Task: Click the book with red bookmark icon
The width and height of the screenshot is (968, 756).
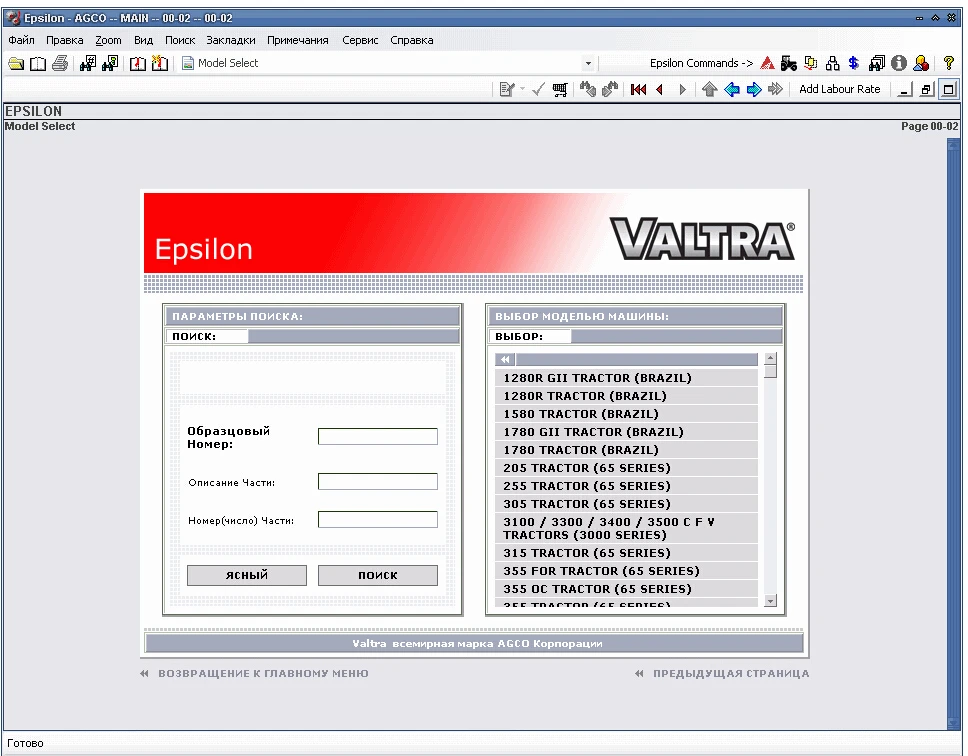Action: click(x=138, y=63)
